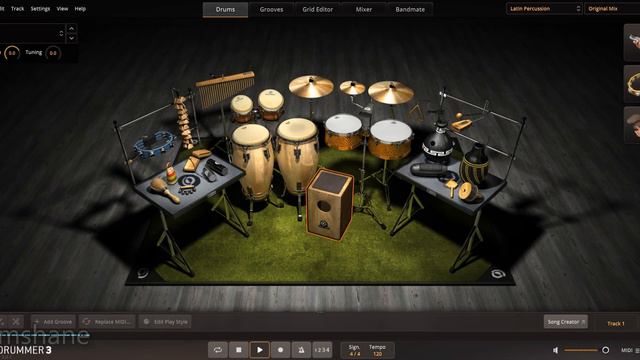Select the left bongo drum

242,108
